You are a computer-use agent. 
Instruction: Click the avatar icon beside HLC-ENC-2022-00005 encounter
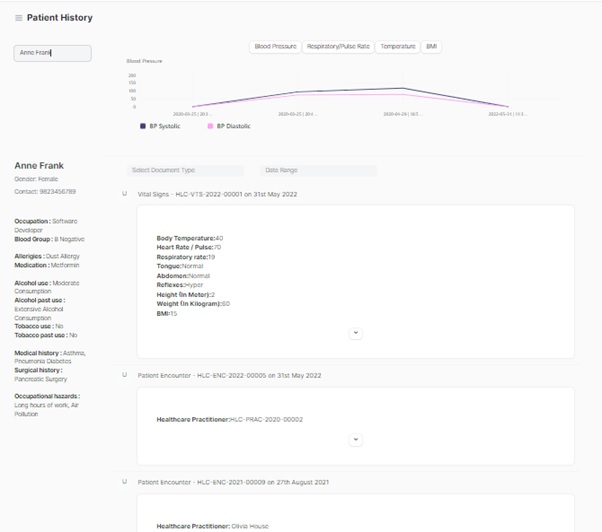pyautogui.click(x=124, y=375)
